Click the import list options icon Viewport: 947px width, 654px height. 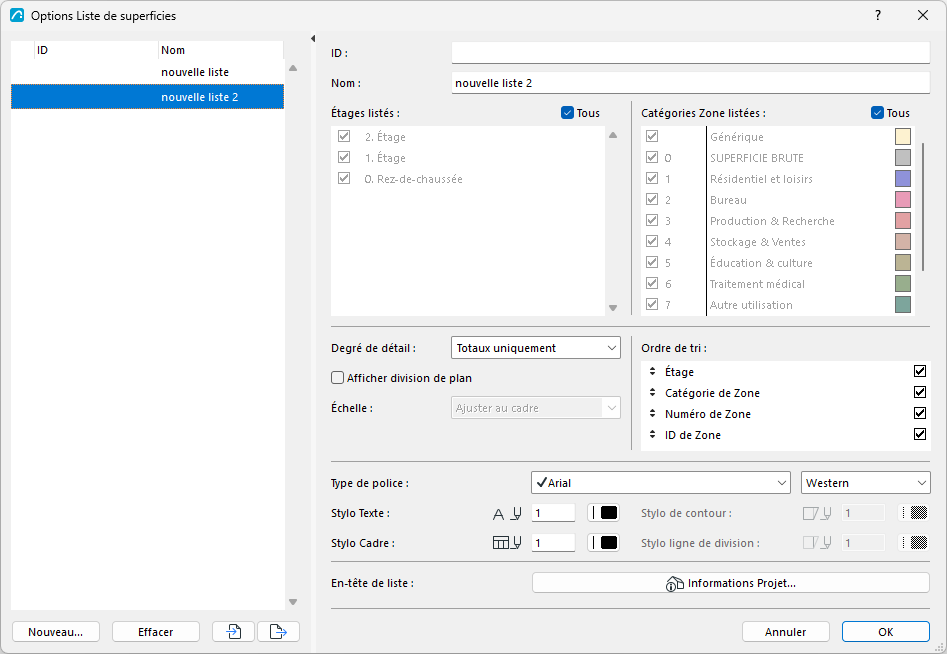tap(233, 632)
